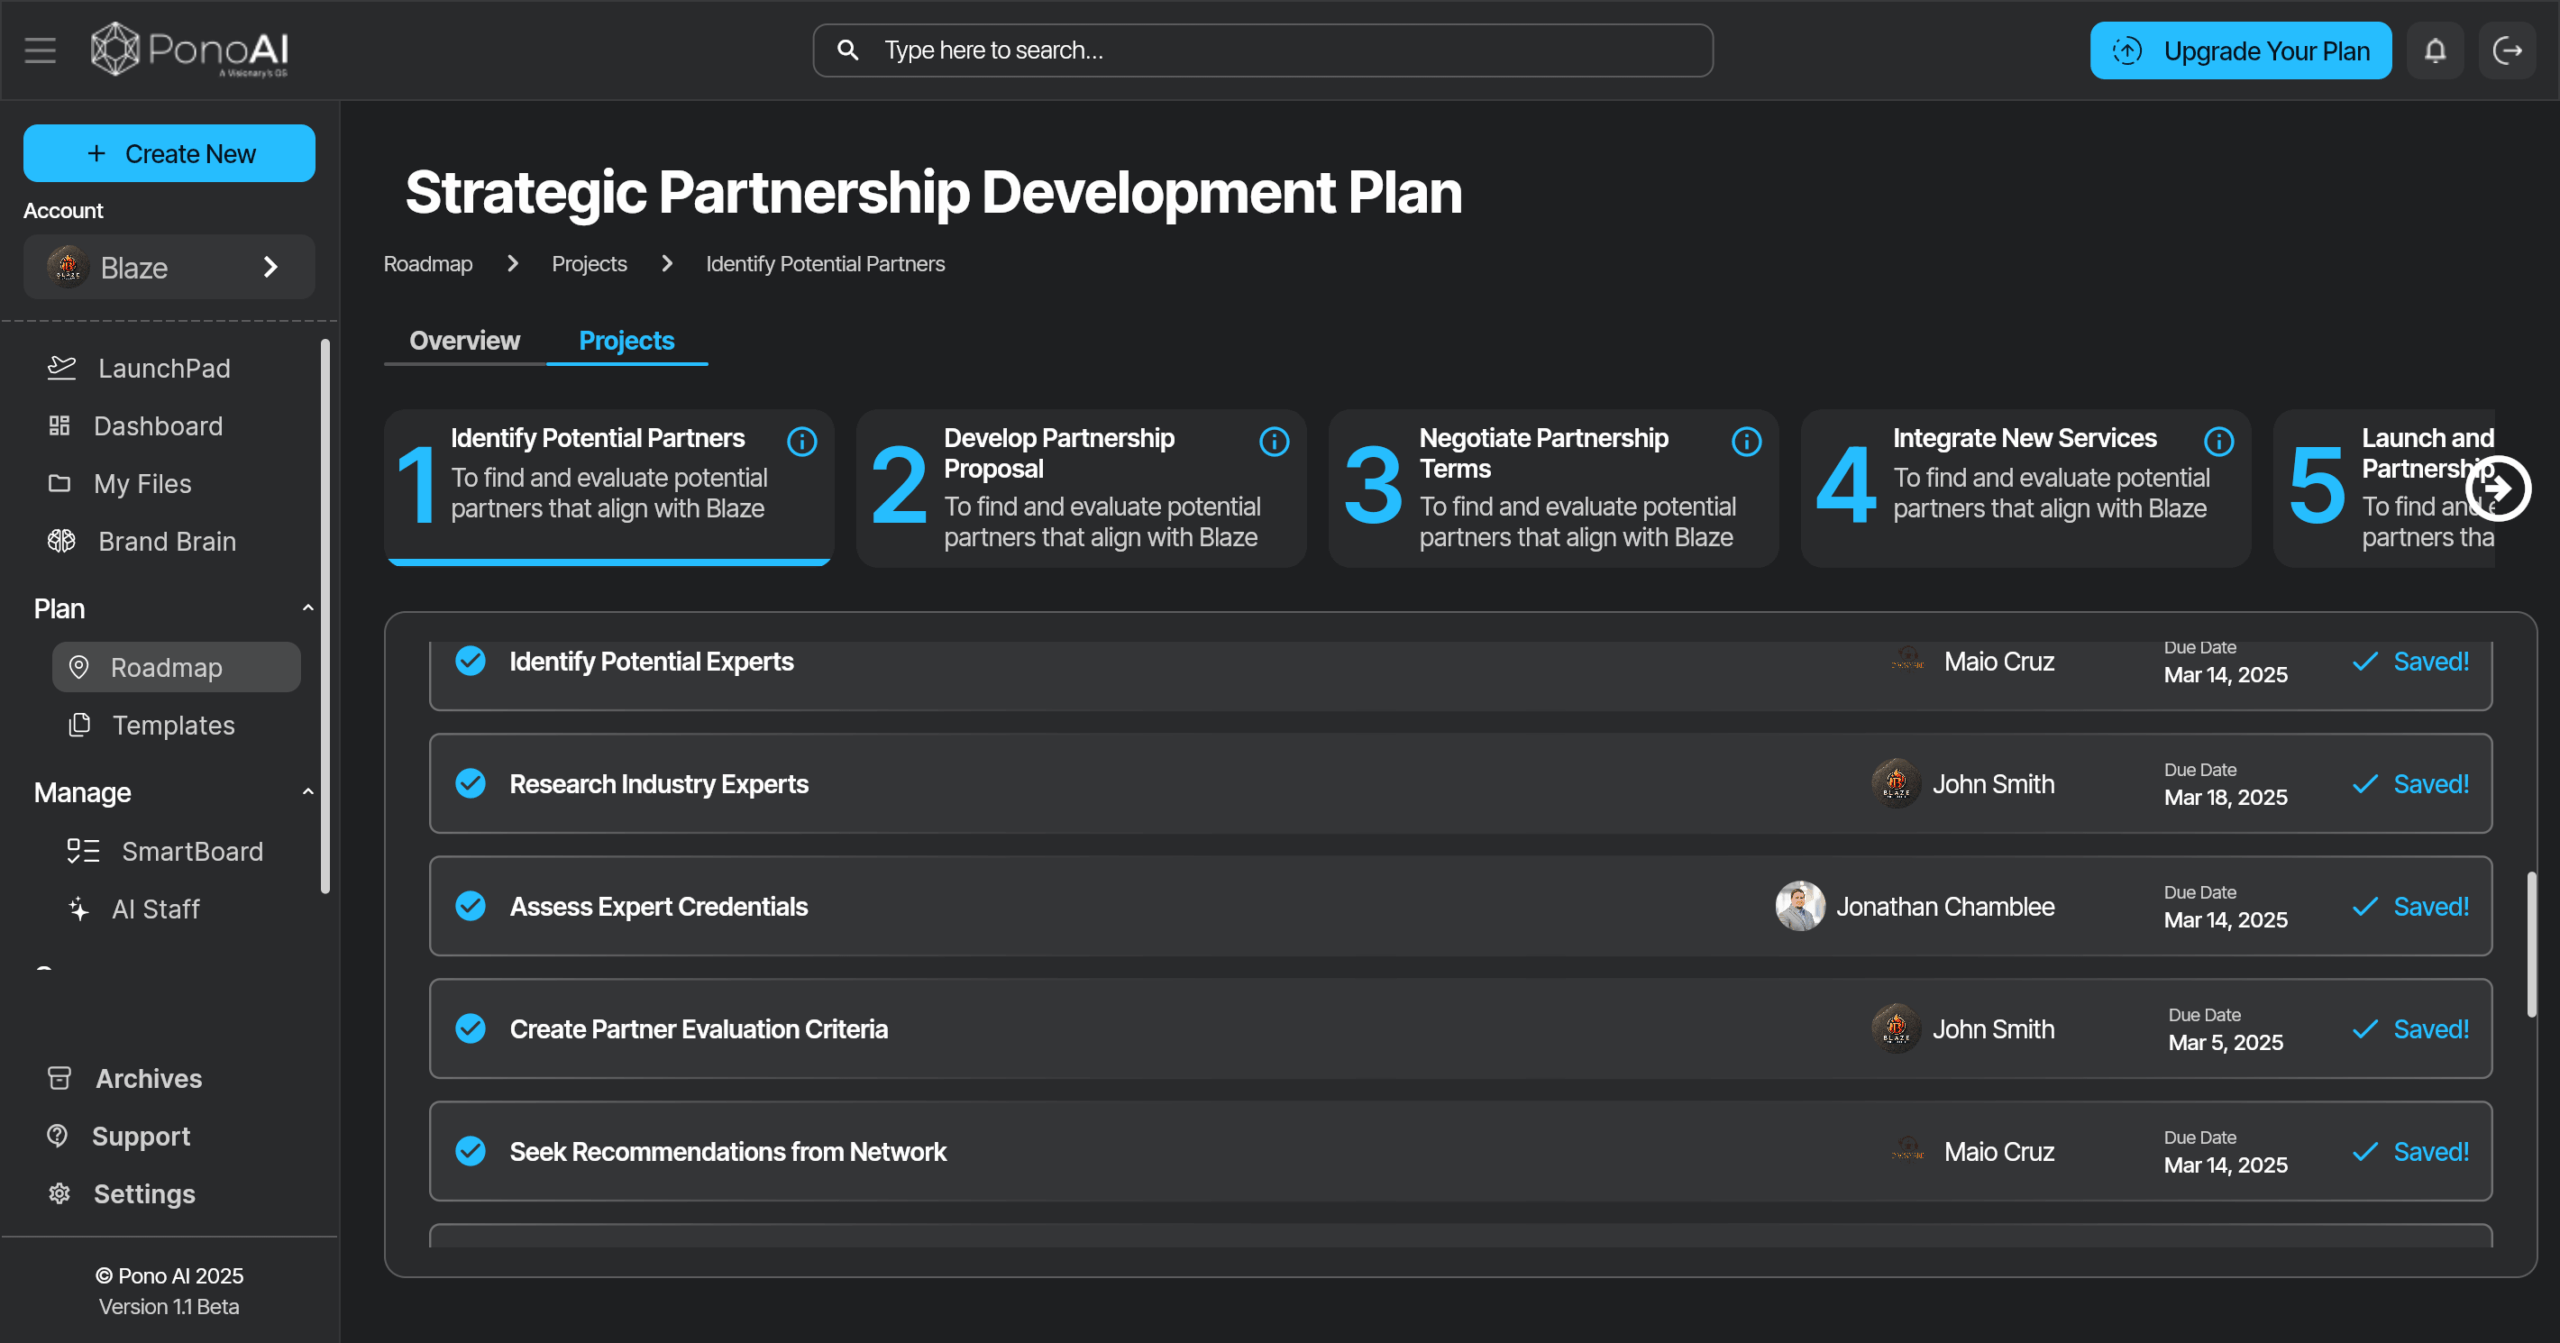Image resolution: width=2560 pixels, height=1343 pixels.
Task: Select the Develop Partnership Proposal project card
Action: click(x=1081, y=488)
